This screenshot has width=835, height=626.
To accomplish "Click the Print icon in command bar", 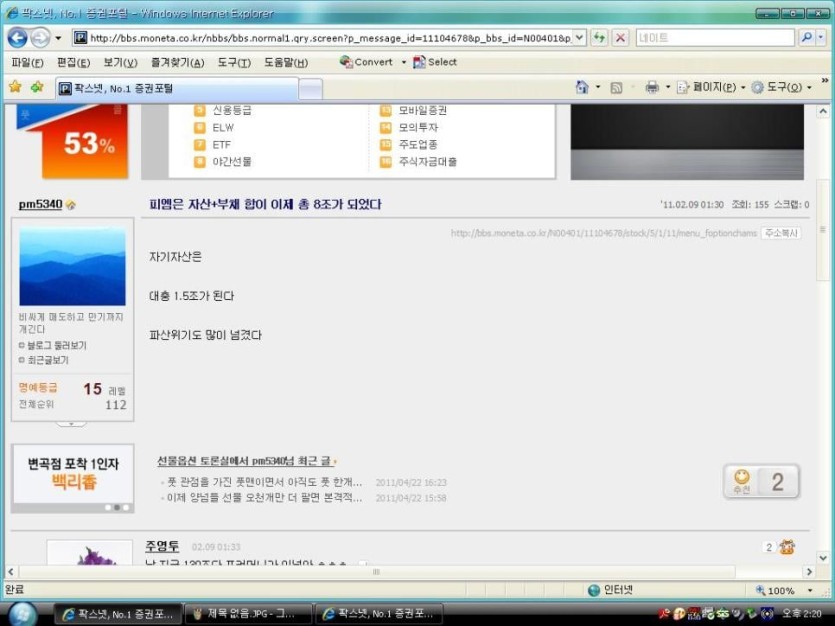I will point(652,87).
